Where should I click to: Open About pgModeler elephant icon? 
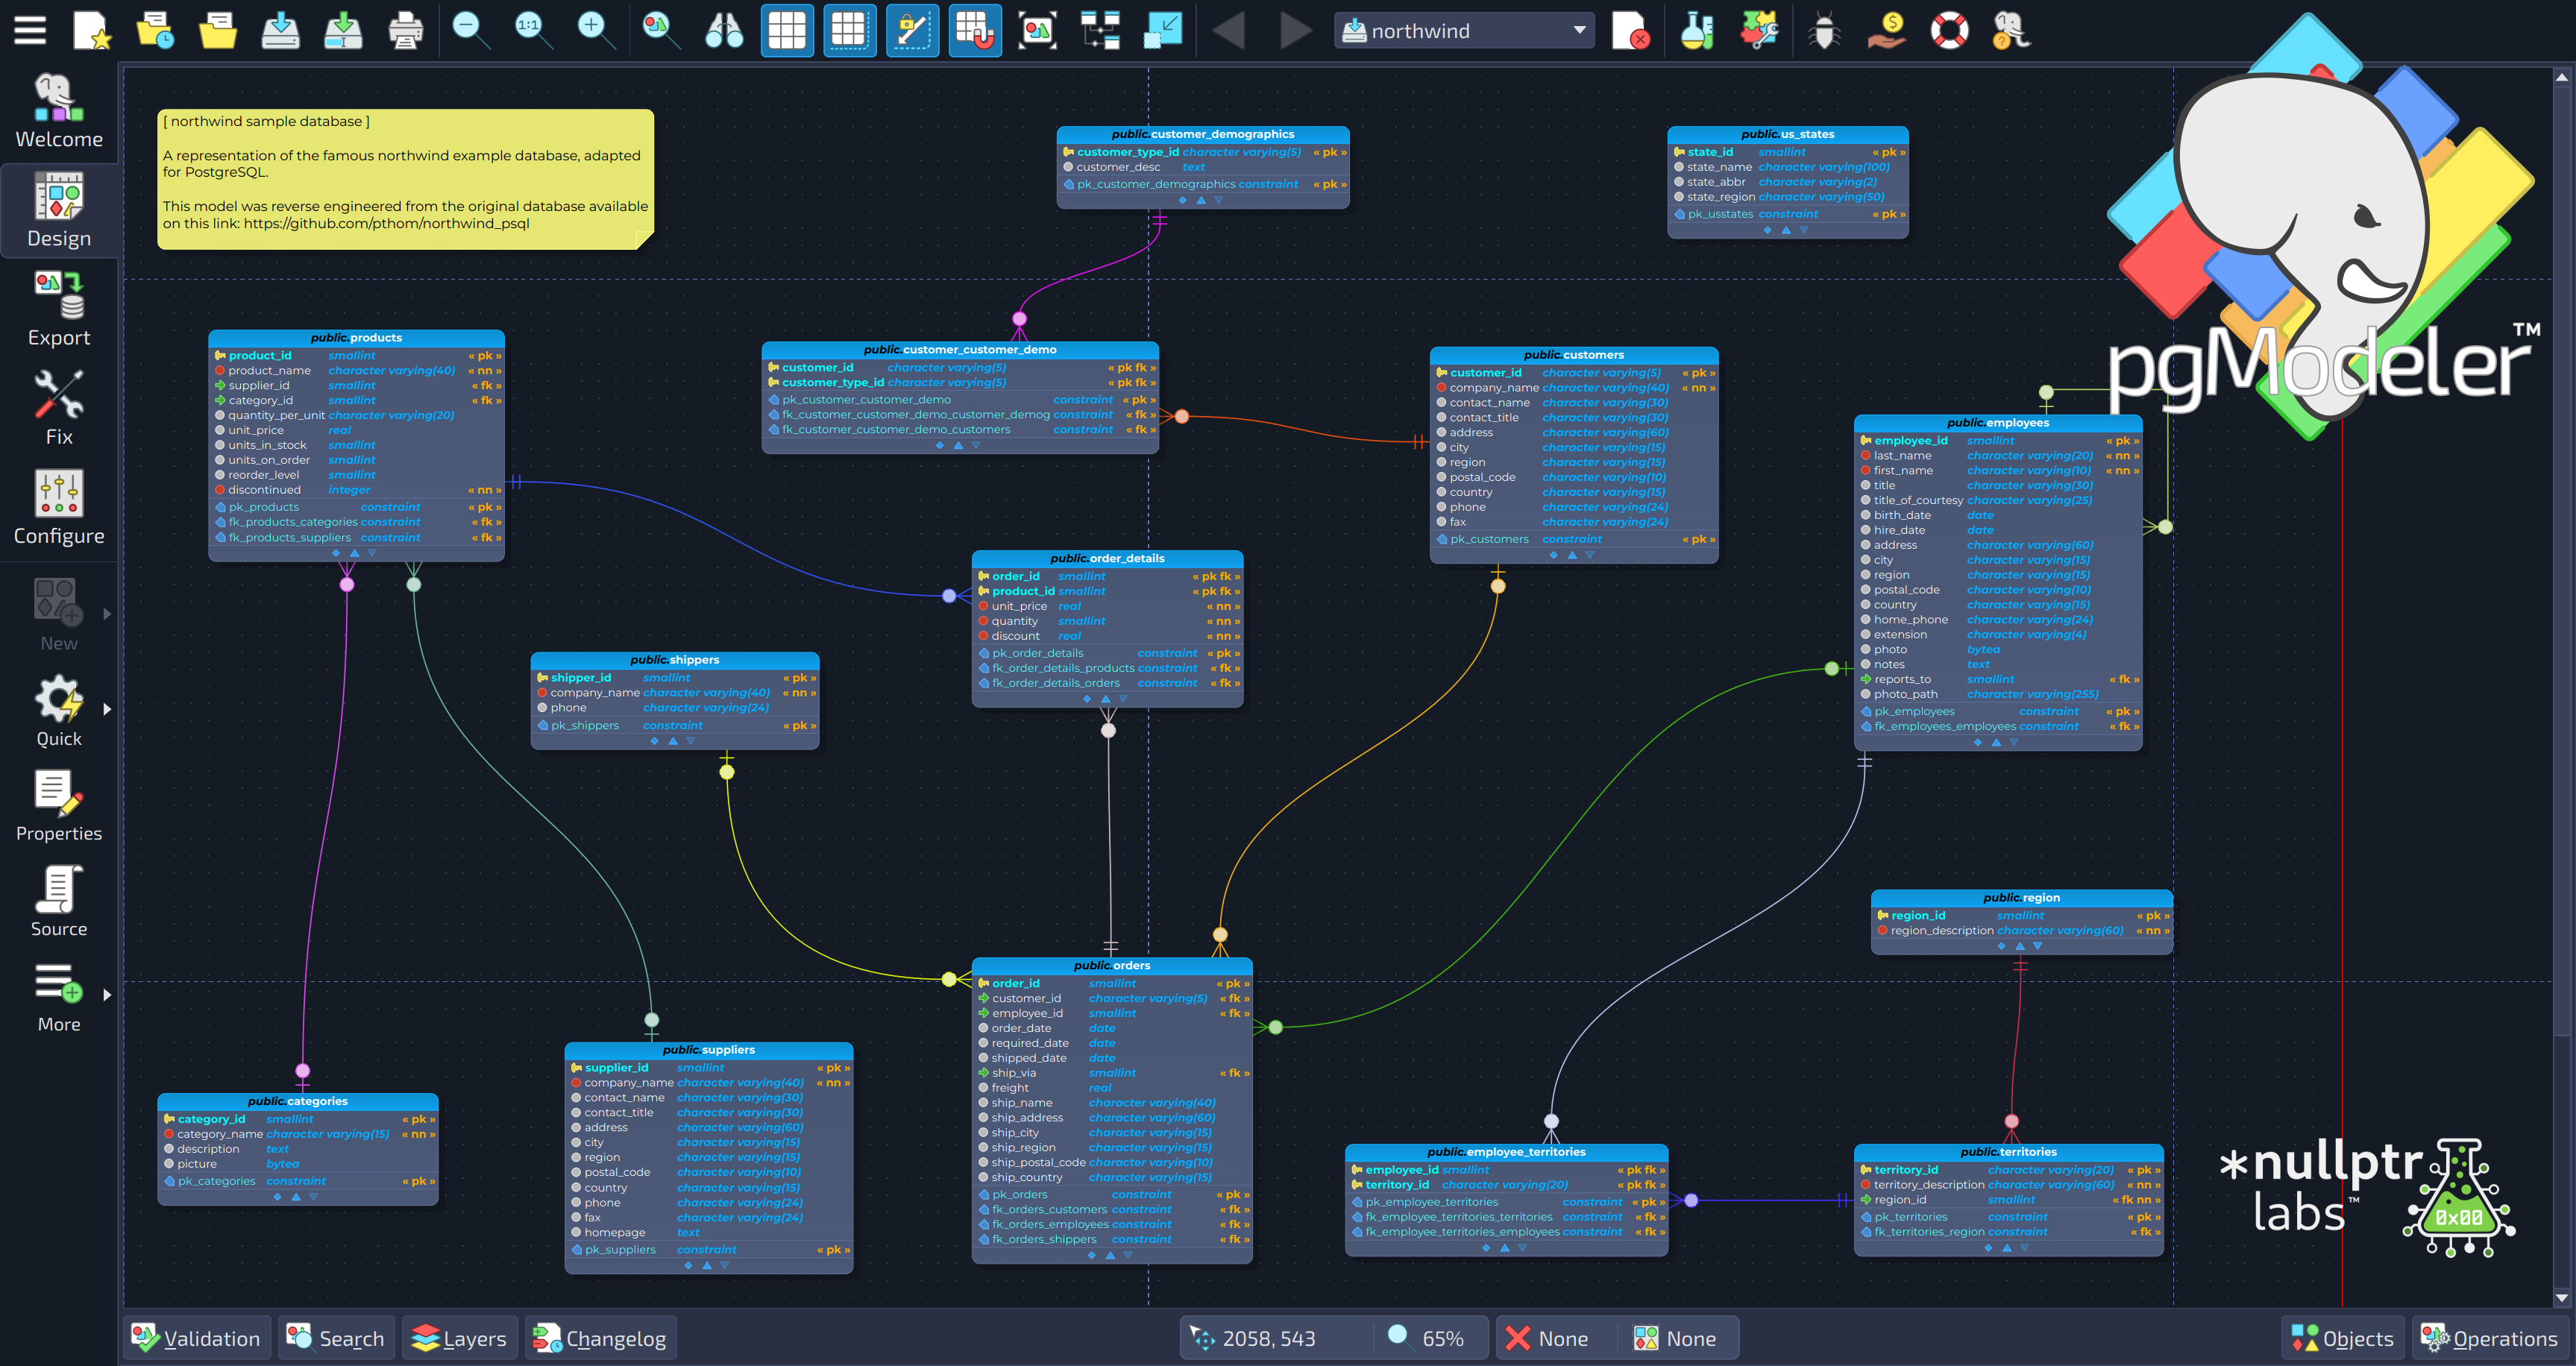2011,30
